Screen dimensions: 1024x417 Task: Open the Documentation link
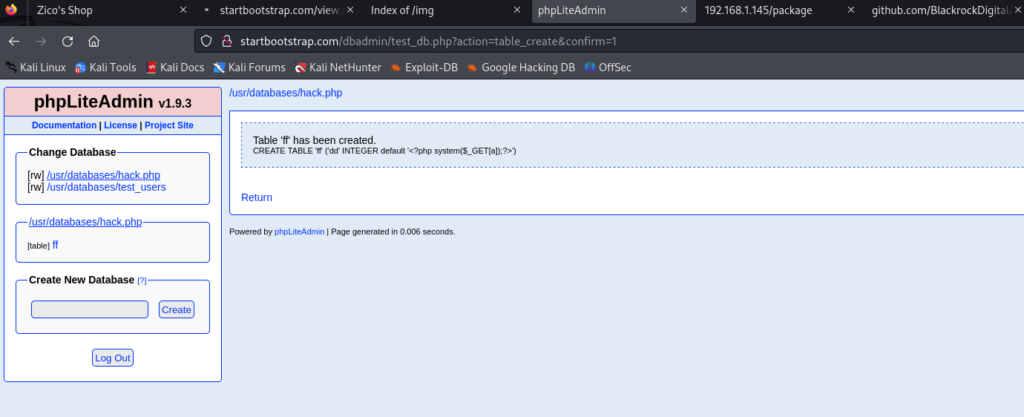[x=64, y=125]
